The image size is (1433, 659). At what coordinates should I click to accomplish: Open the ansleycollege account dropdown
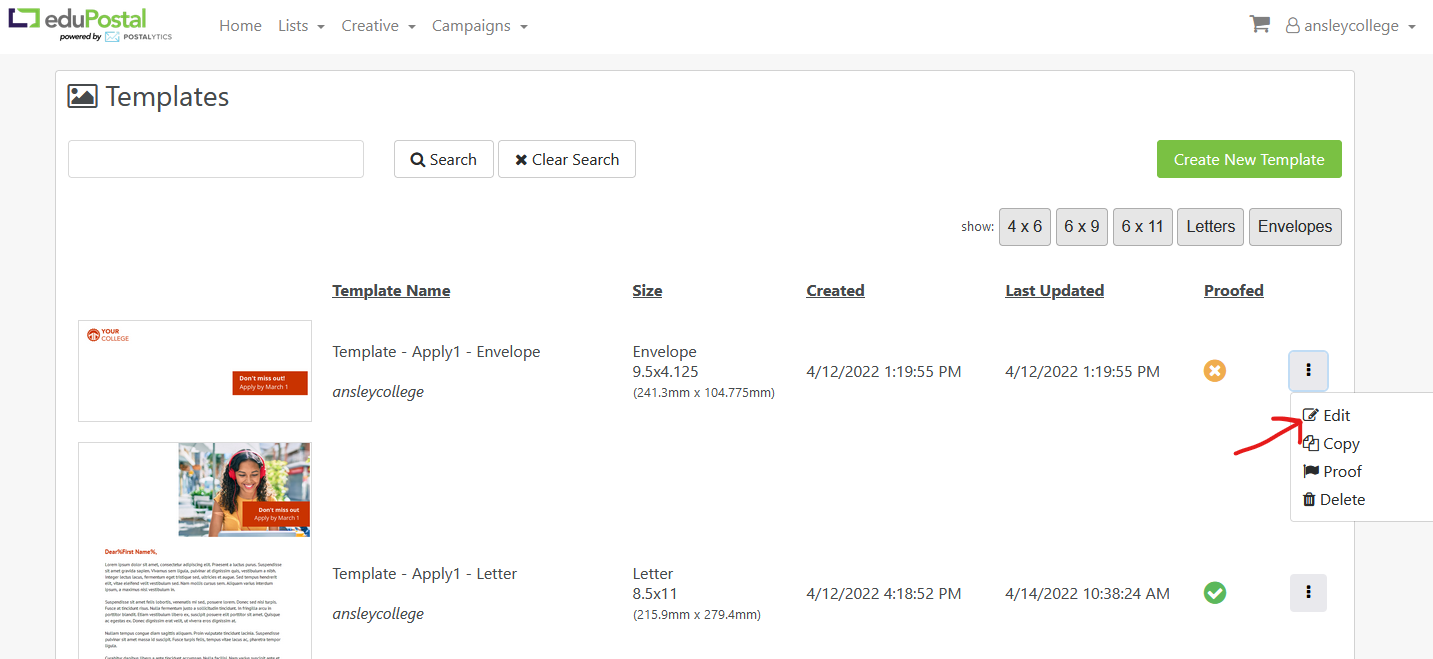point(1351,26)
